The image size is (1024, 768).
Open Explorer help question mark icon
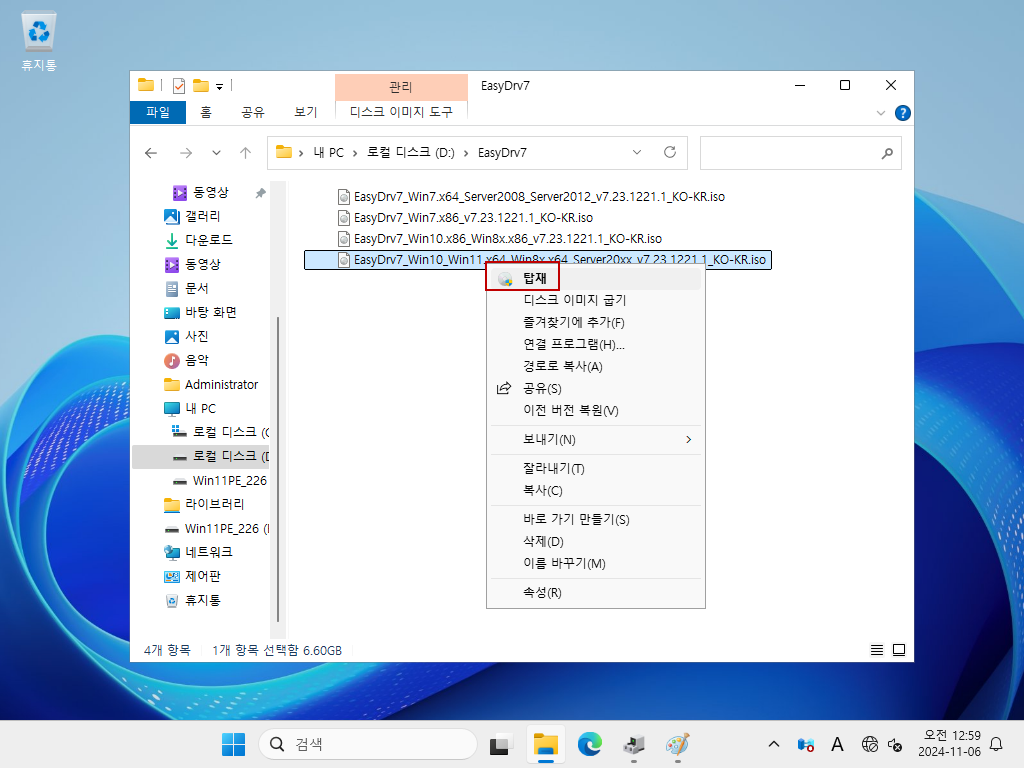pos(903,113)
